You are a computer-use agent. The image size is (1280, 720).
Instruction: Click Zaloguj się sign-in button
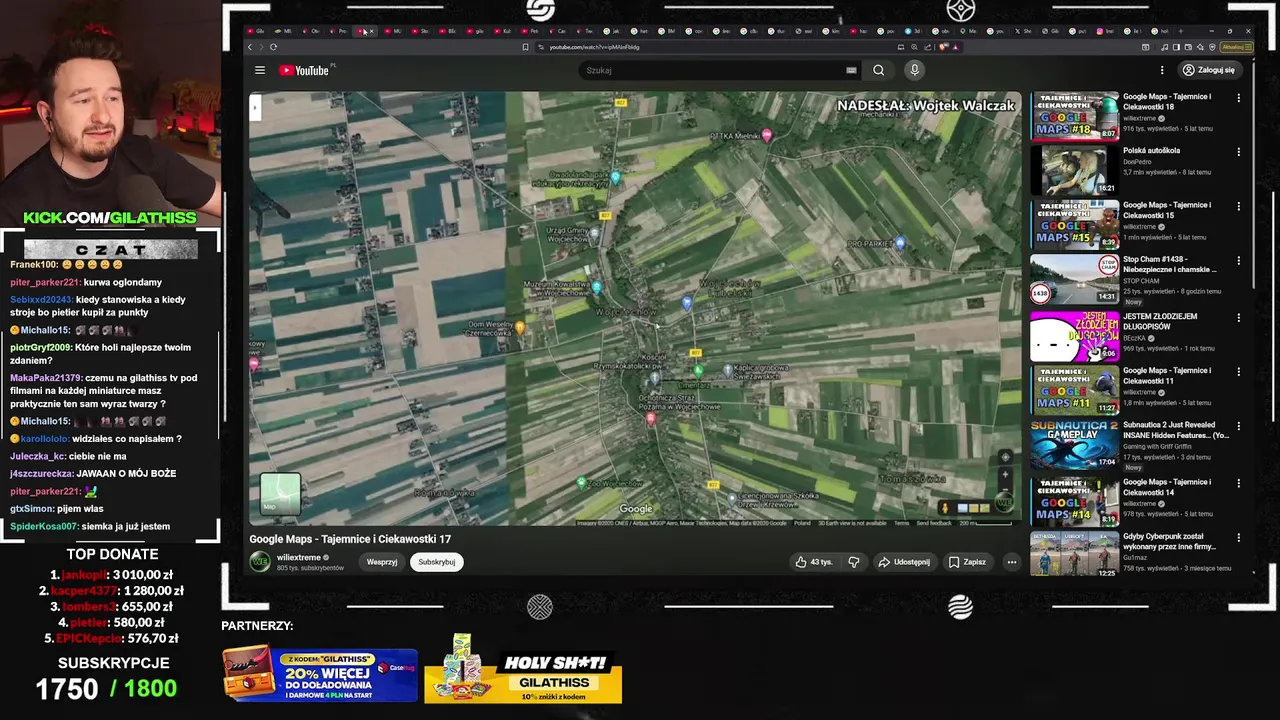pos(1208,70)
